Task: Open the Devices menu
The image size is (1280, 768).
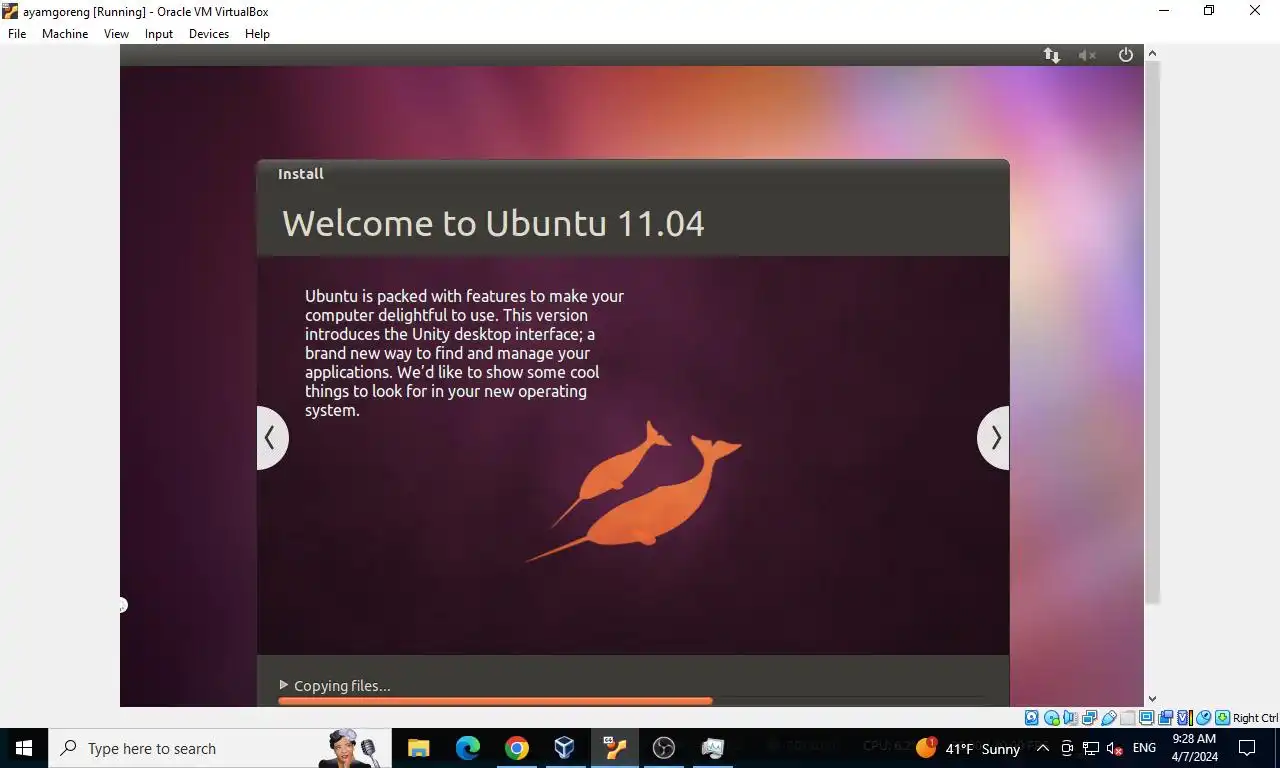Action: (x=209, y=33)
